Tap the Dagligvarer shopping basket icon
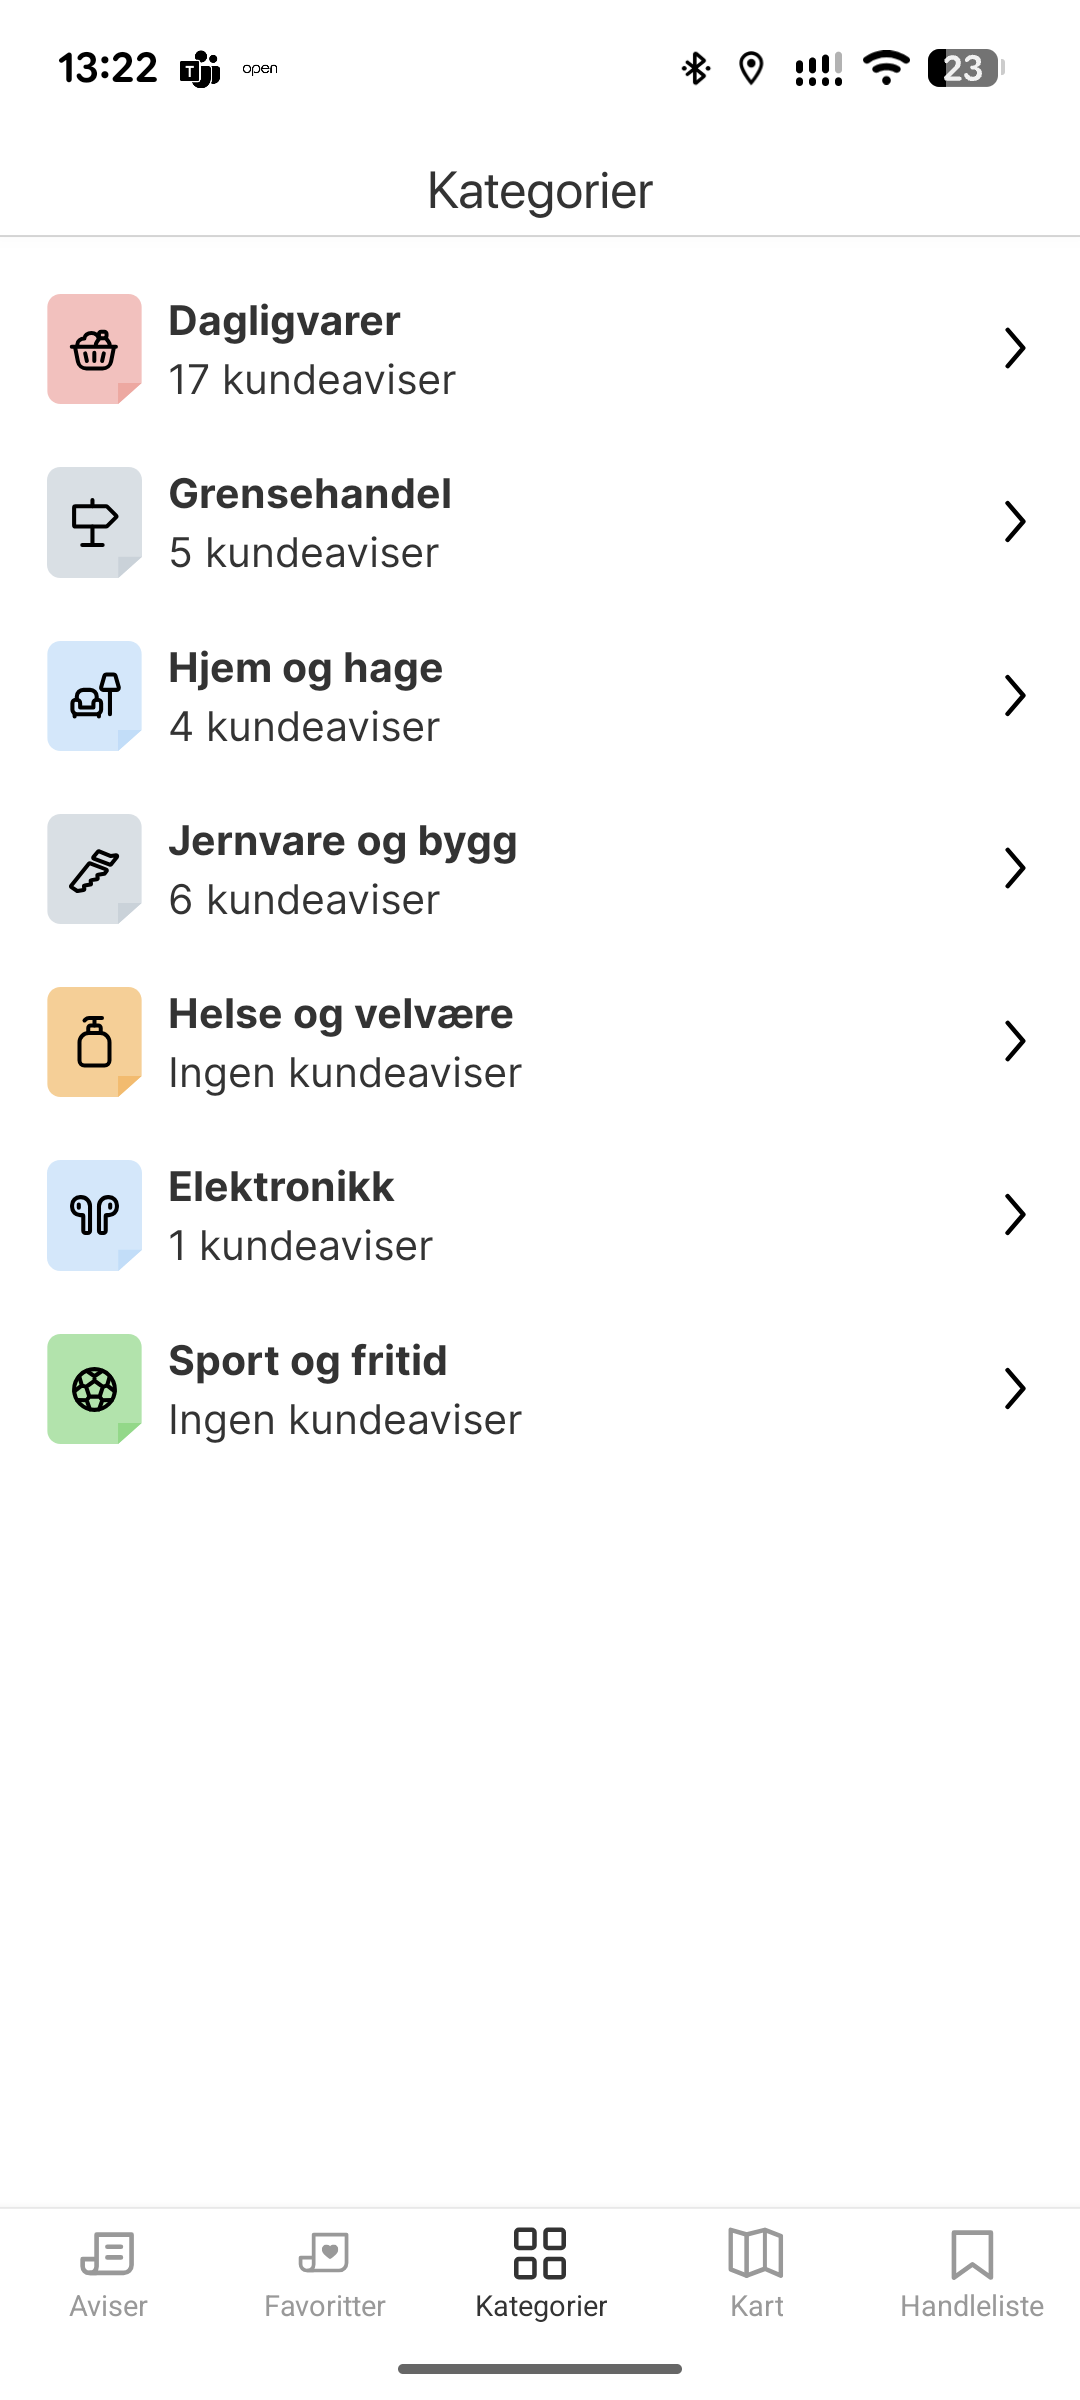This screenshot has height=2400, width=1080. [x=94, y=349]
